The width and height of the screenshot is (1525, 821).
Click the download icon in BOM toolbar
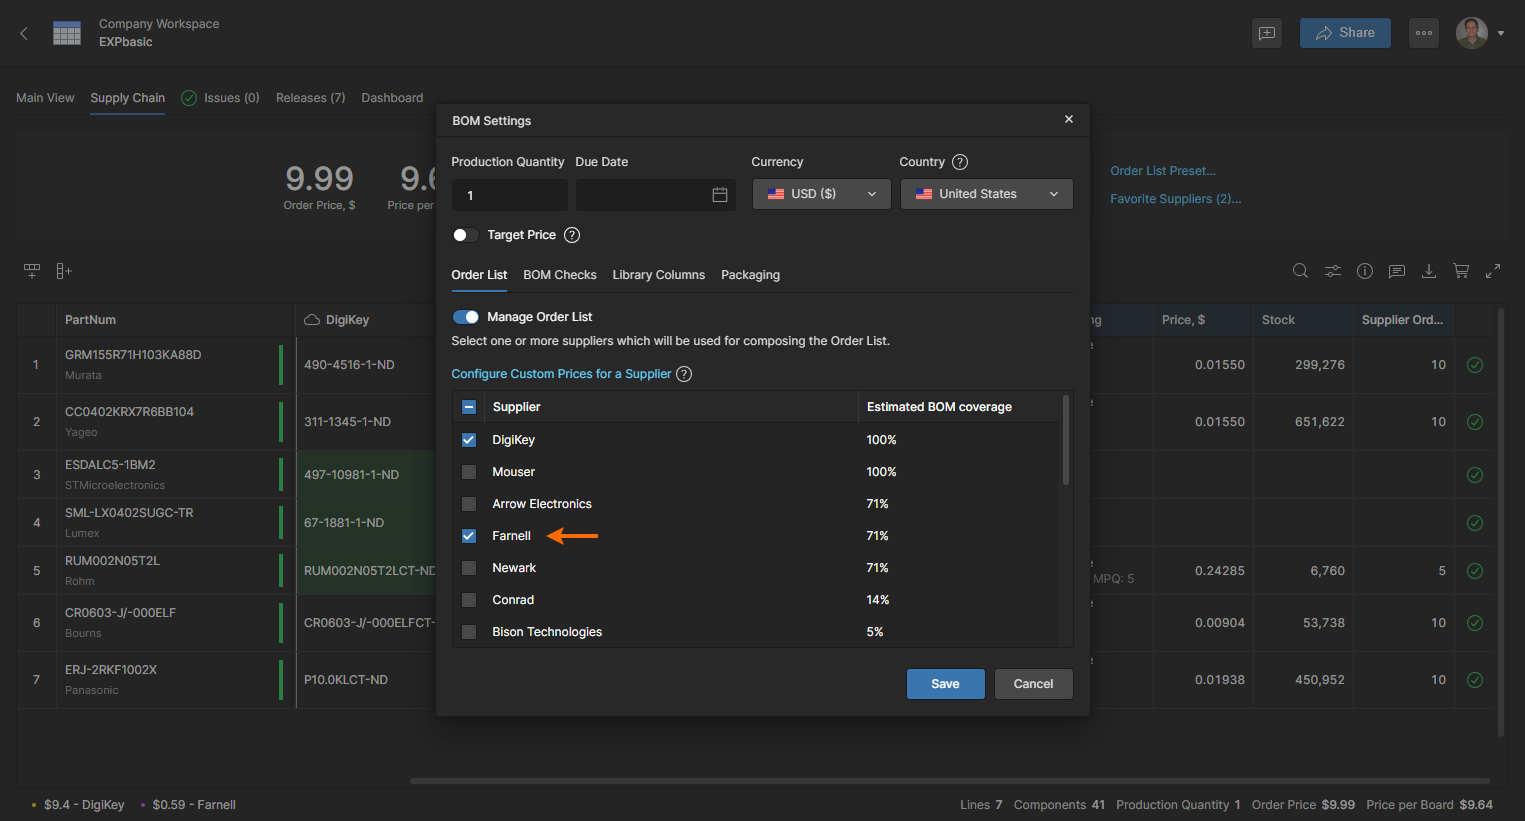tap(1429, 271)
